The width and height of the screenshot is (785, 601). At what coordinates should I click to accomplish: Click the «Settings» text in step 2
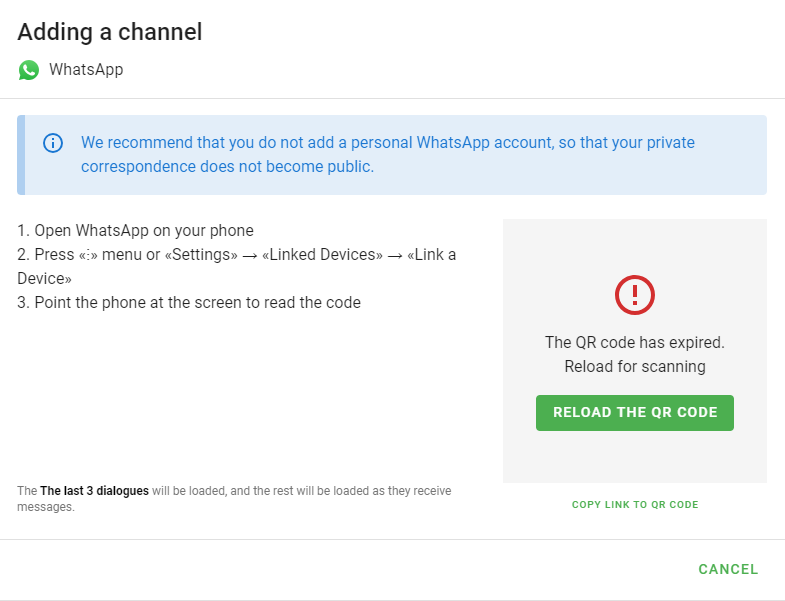(x=201, y=254)
